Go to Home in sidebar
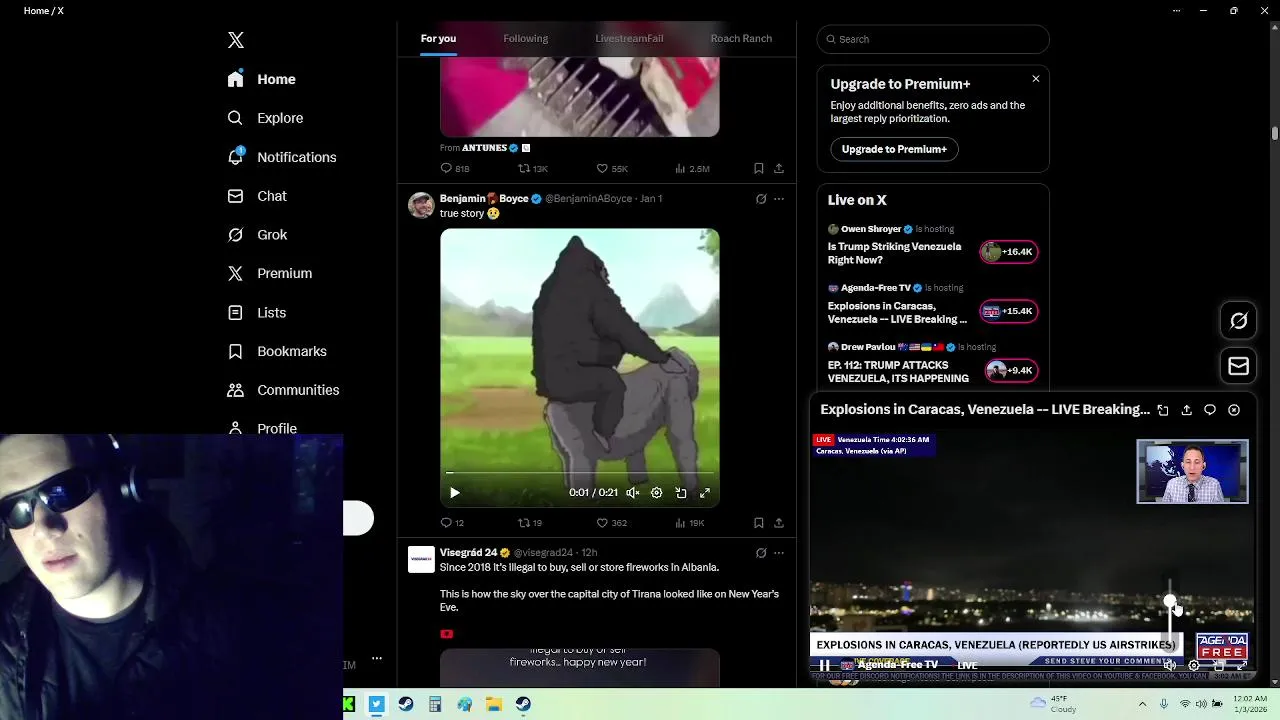This screenshot has width=1280, height=720. click(x=261, y=79)
